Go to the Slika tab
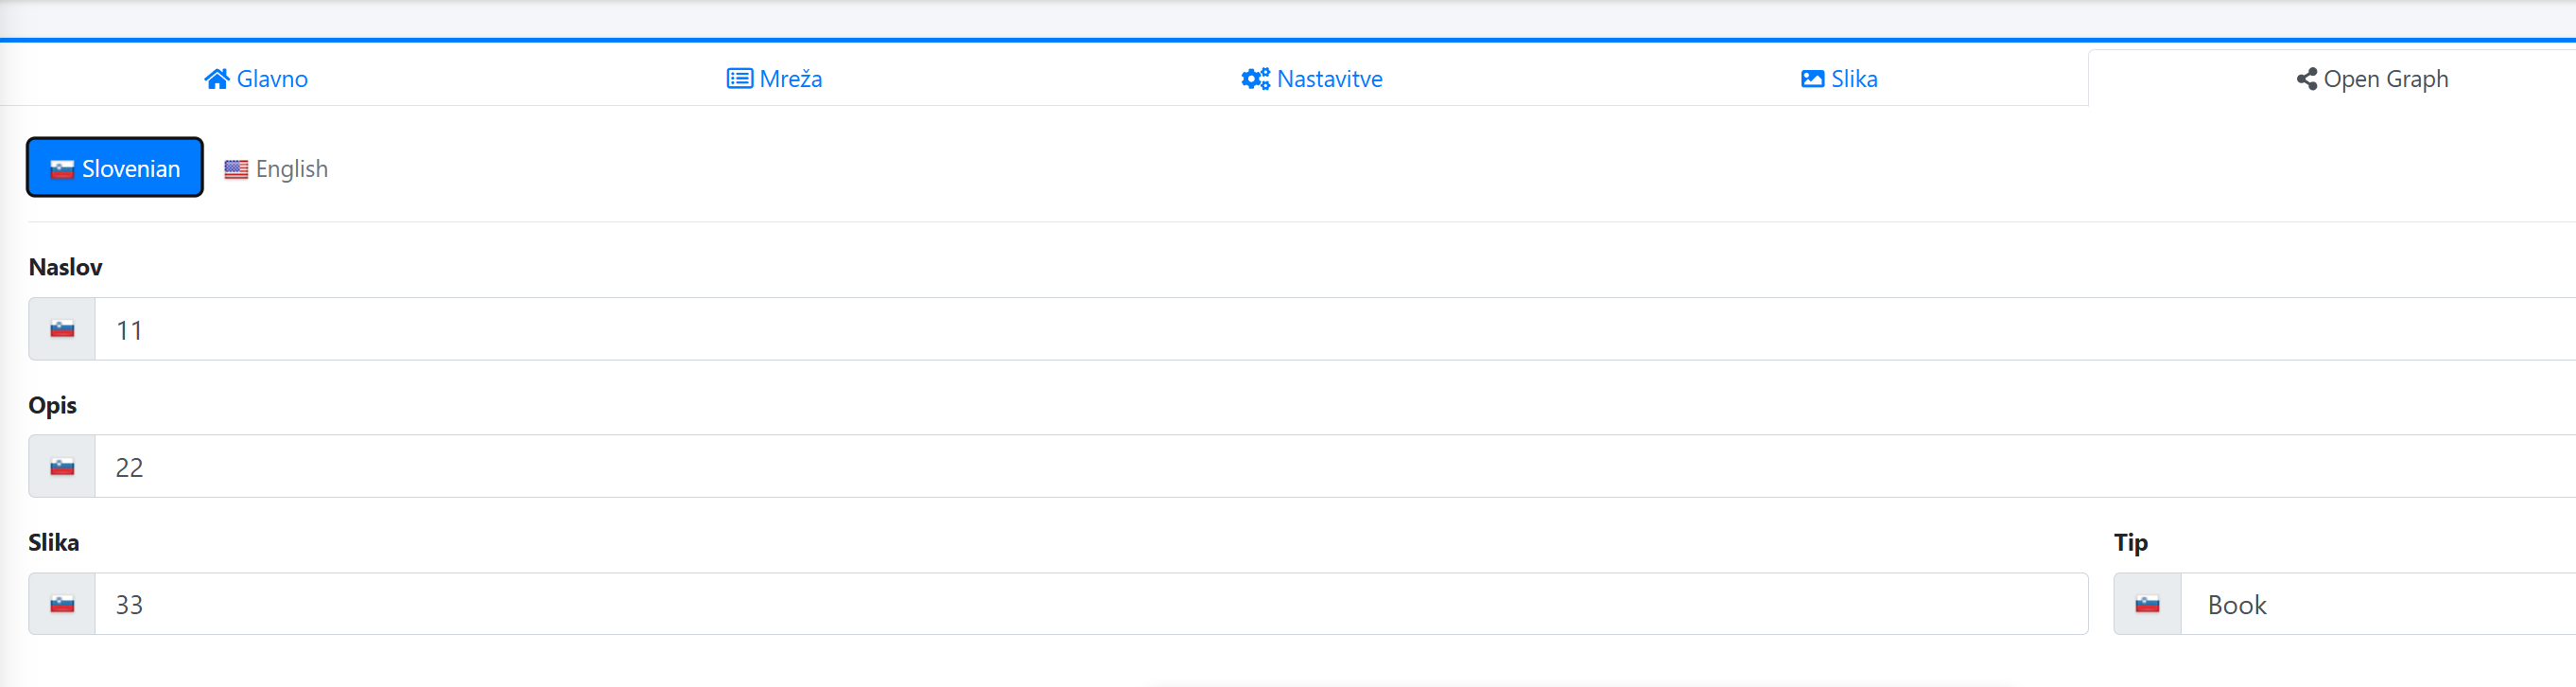The height and width of the screenshot is (687, 2576). 1839,79
